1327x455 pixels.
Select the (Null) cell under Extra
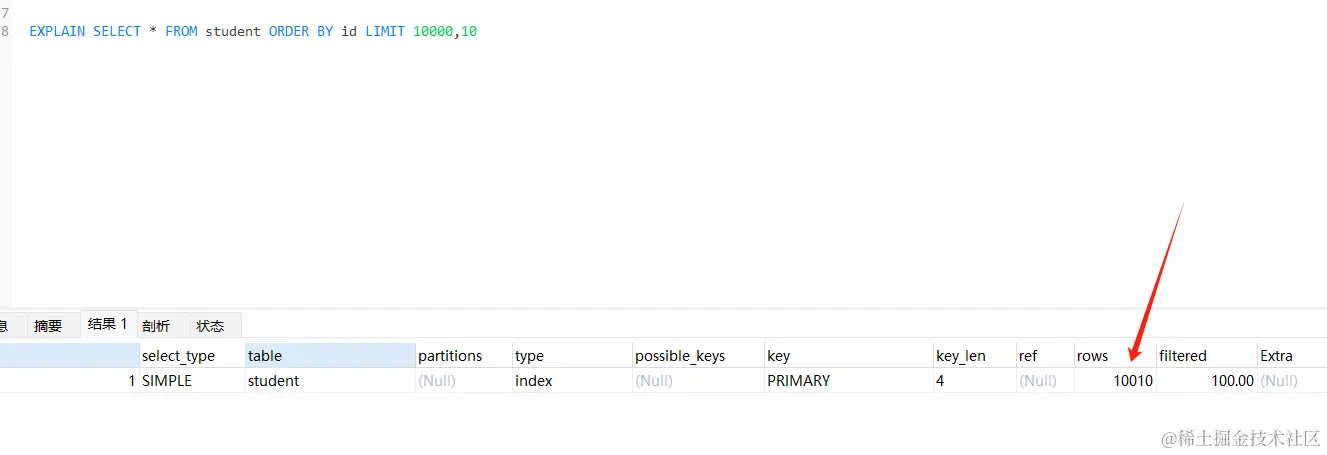pos(1279,381)
